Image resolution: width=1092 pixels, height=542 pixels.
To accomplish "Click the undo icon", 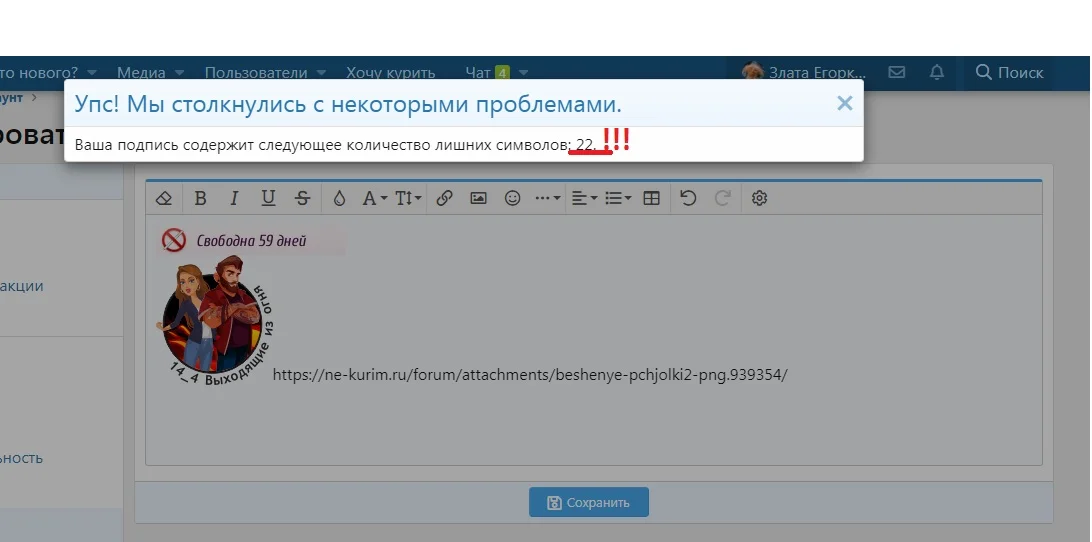I will 688,199.
